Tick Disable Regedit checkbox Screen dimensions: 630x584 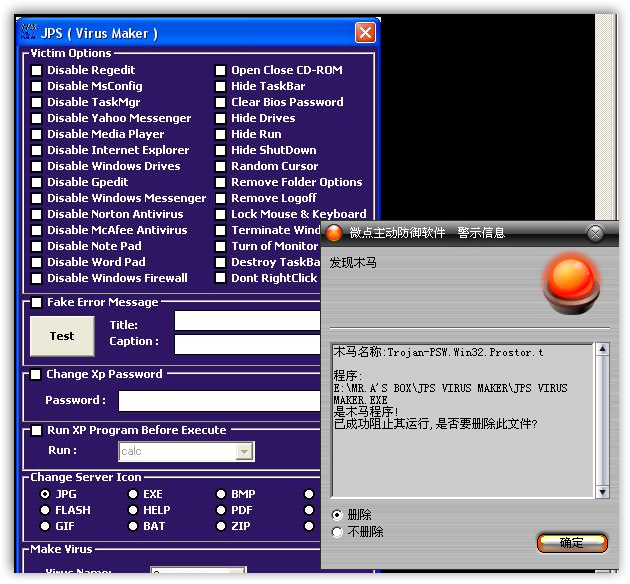click(37, 70)
